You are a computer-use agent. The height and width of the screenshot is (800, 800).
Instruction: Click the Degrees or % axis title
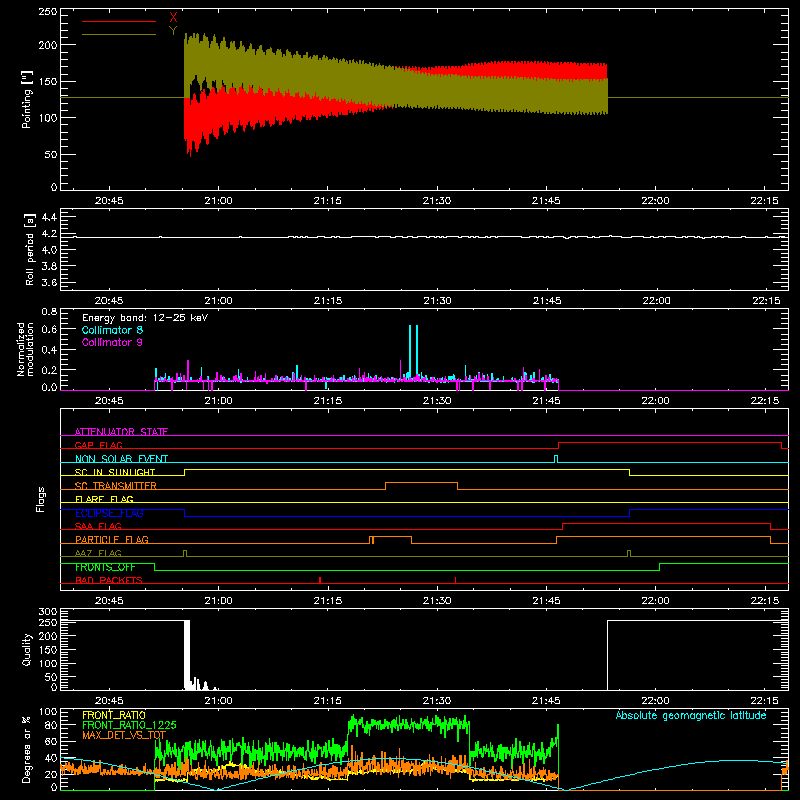click(27, 749)
